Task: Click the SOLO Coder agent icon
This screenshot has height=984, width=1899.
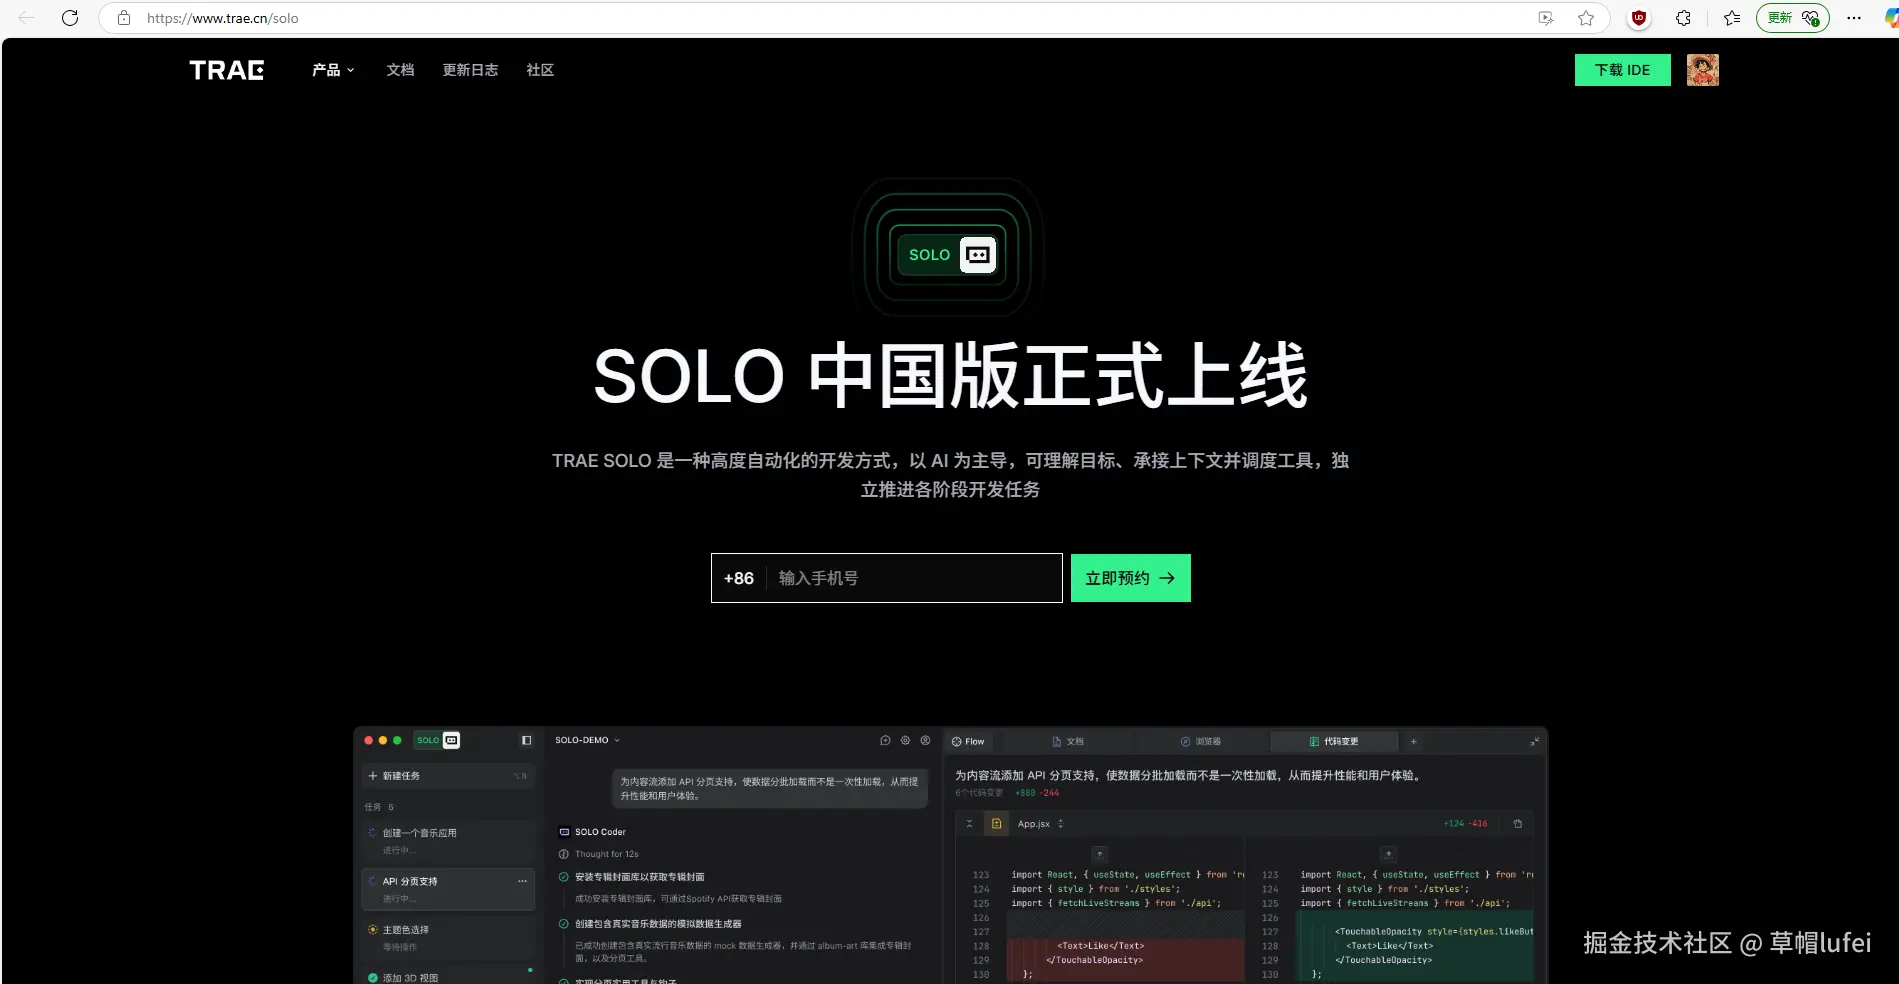Action: [x=564, y=832]
